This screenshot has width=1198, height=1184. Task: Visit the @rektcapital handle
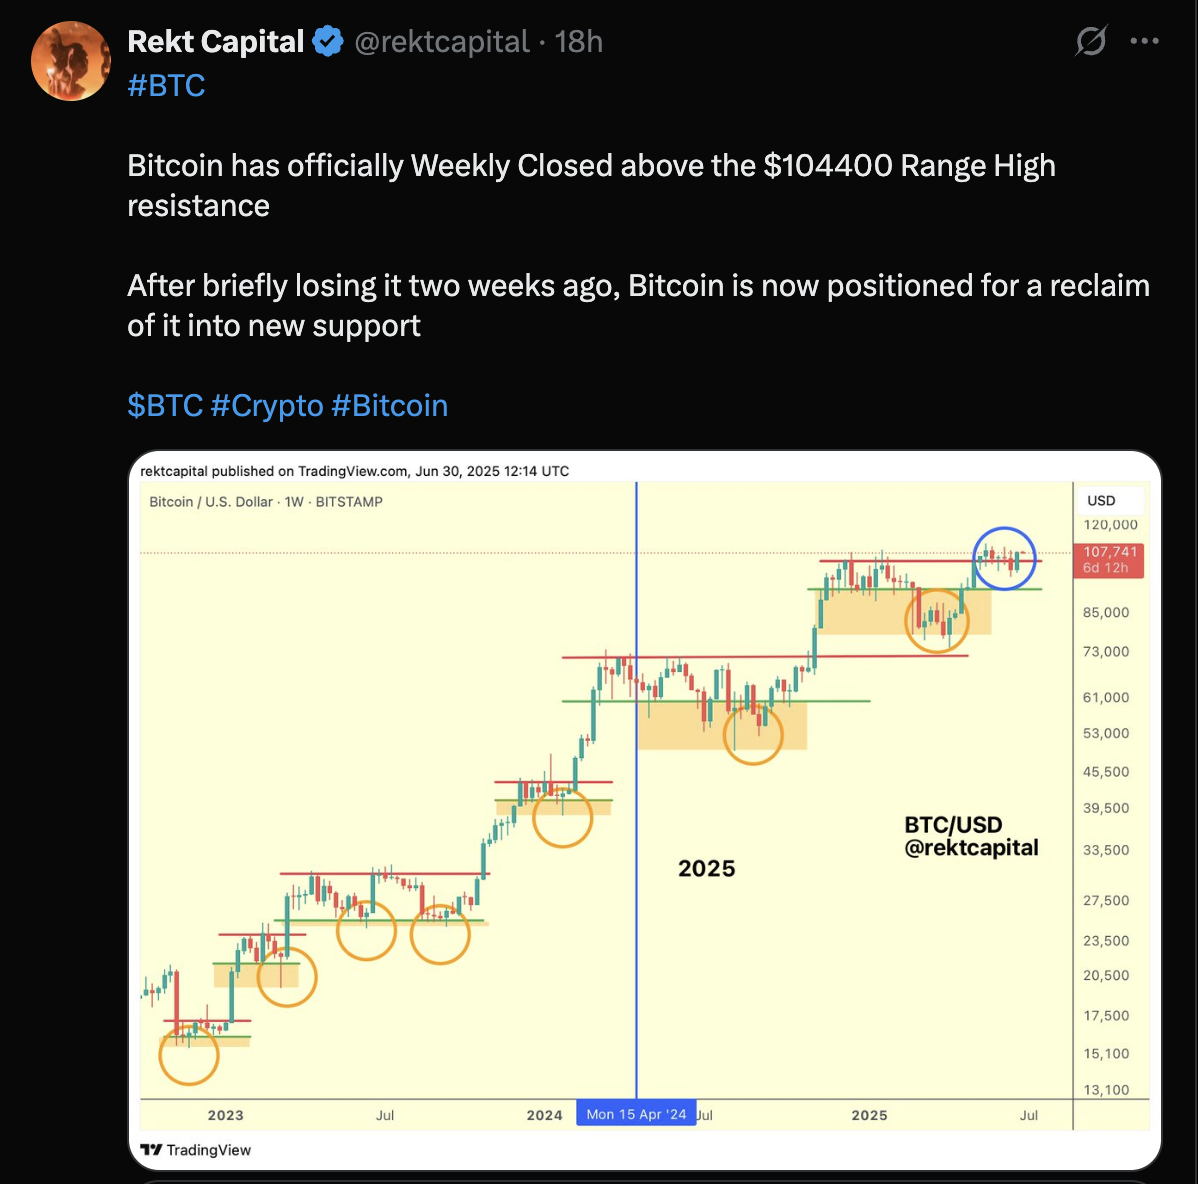click(441, 41)
